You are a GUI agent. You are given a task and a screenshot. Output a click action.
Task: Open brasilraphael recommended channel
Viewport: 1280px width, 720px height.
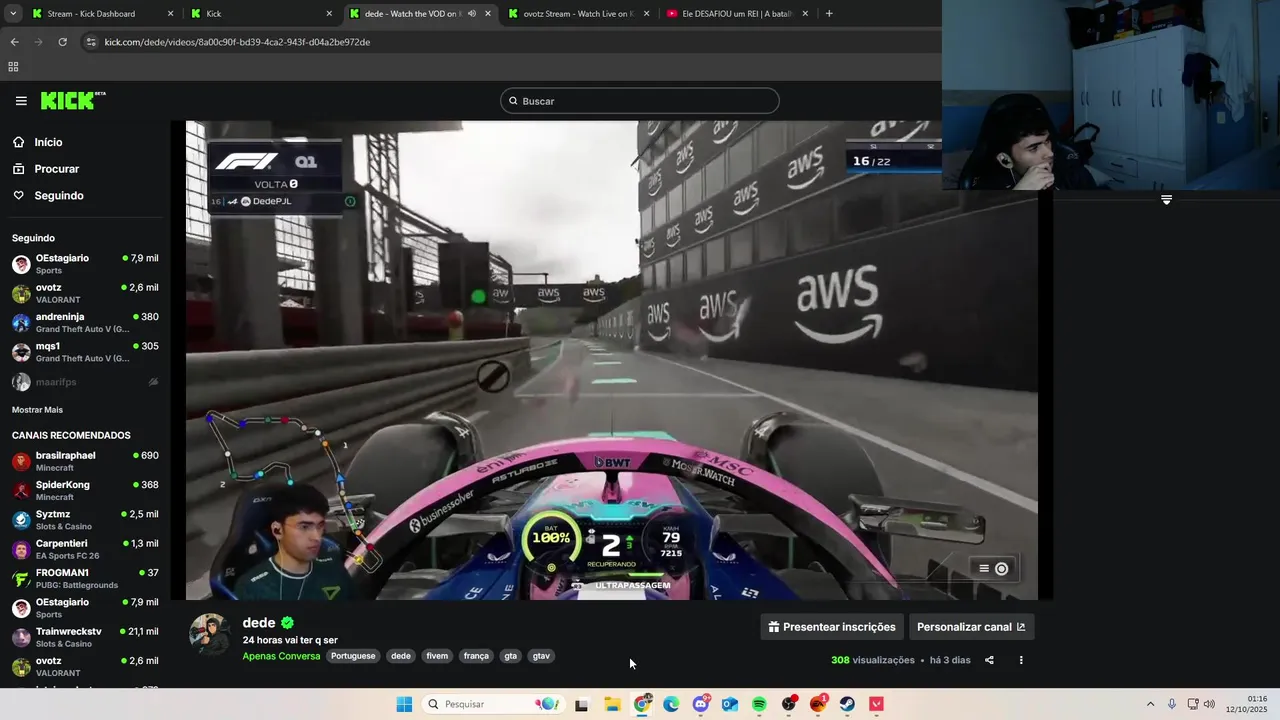[85, 461]
